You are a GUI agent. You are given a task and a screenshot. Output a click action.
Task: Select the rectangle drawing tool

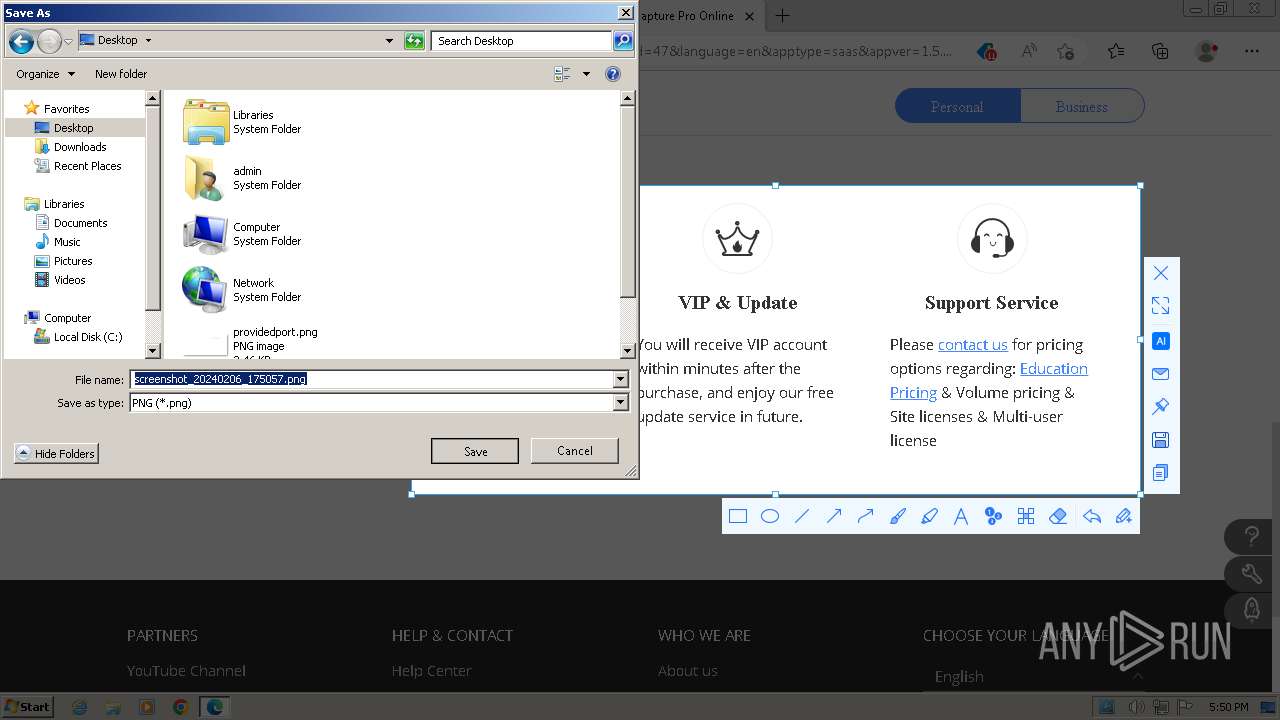tap(738, 516)
